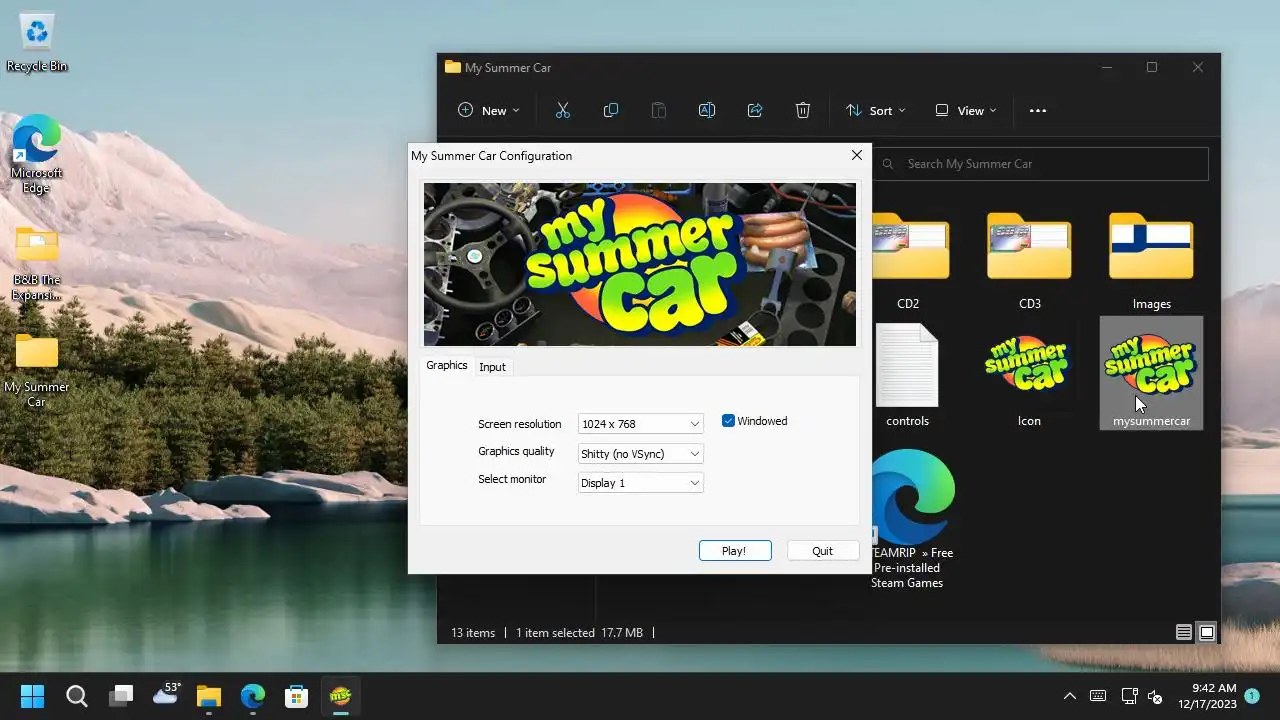Select the controls text file

(907, 375)
